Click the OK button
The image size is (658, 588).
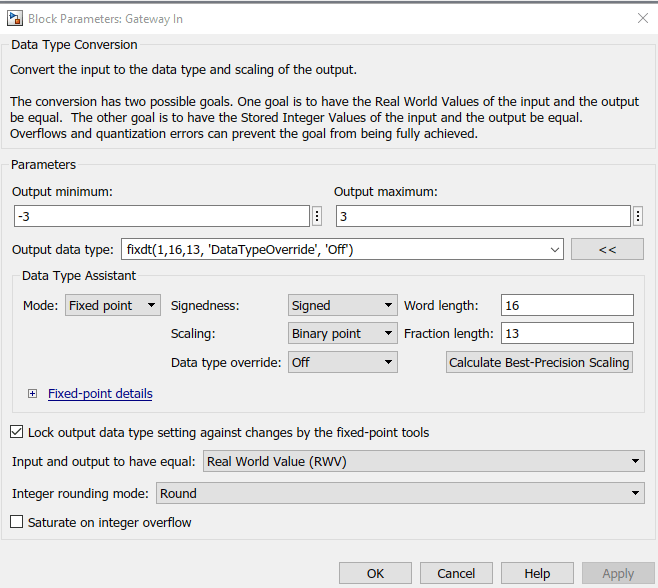(375, 573)
